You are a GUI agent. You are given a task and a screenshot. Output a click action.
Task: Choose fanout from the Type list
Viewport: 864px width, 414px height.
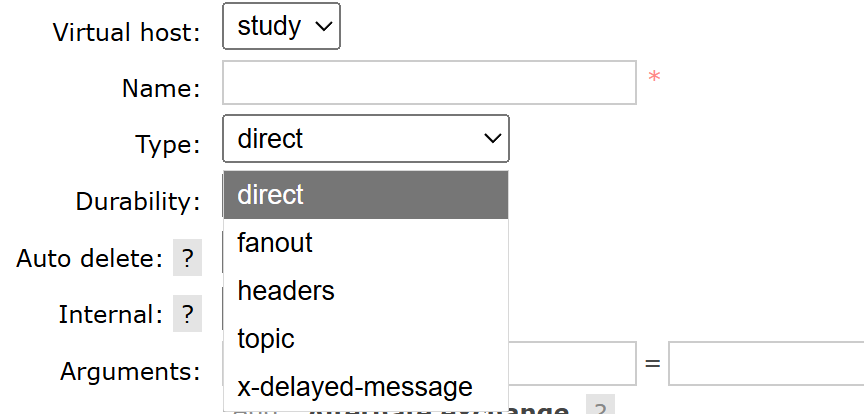(366, 243)
